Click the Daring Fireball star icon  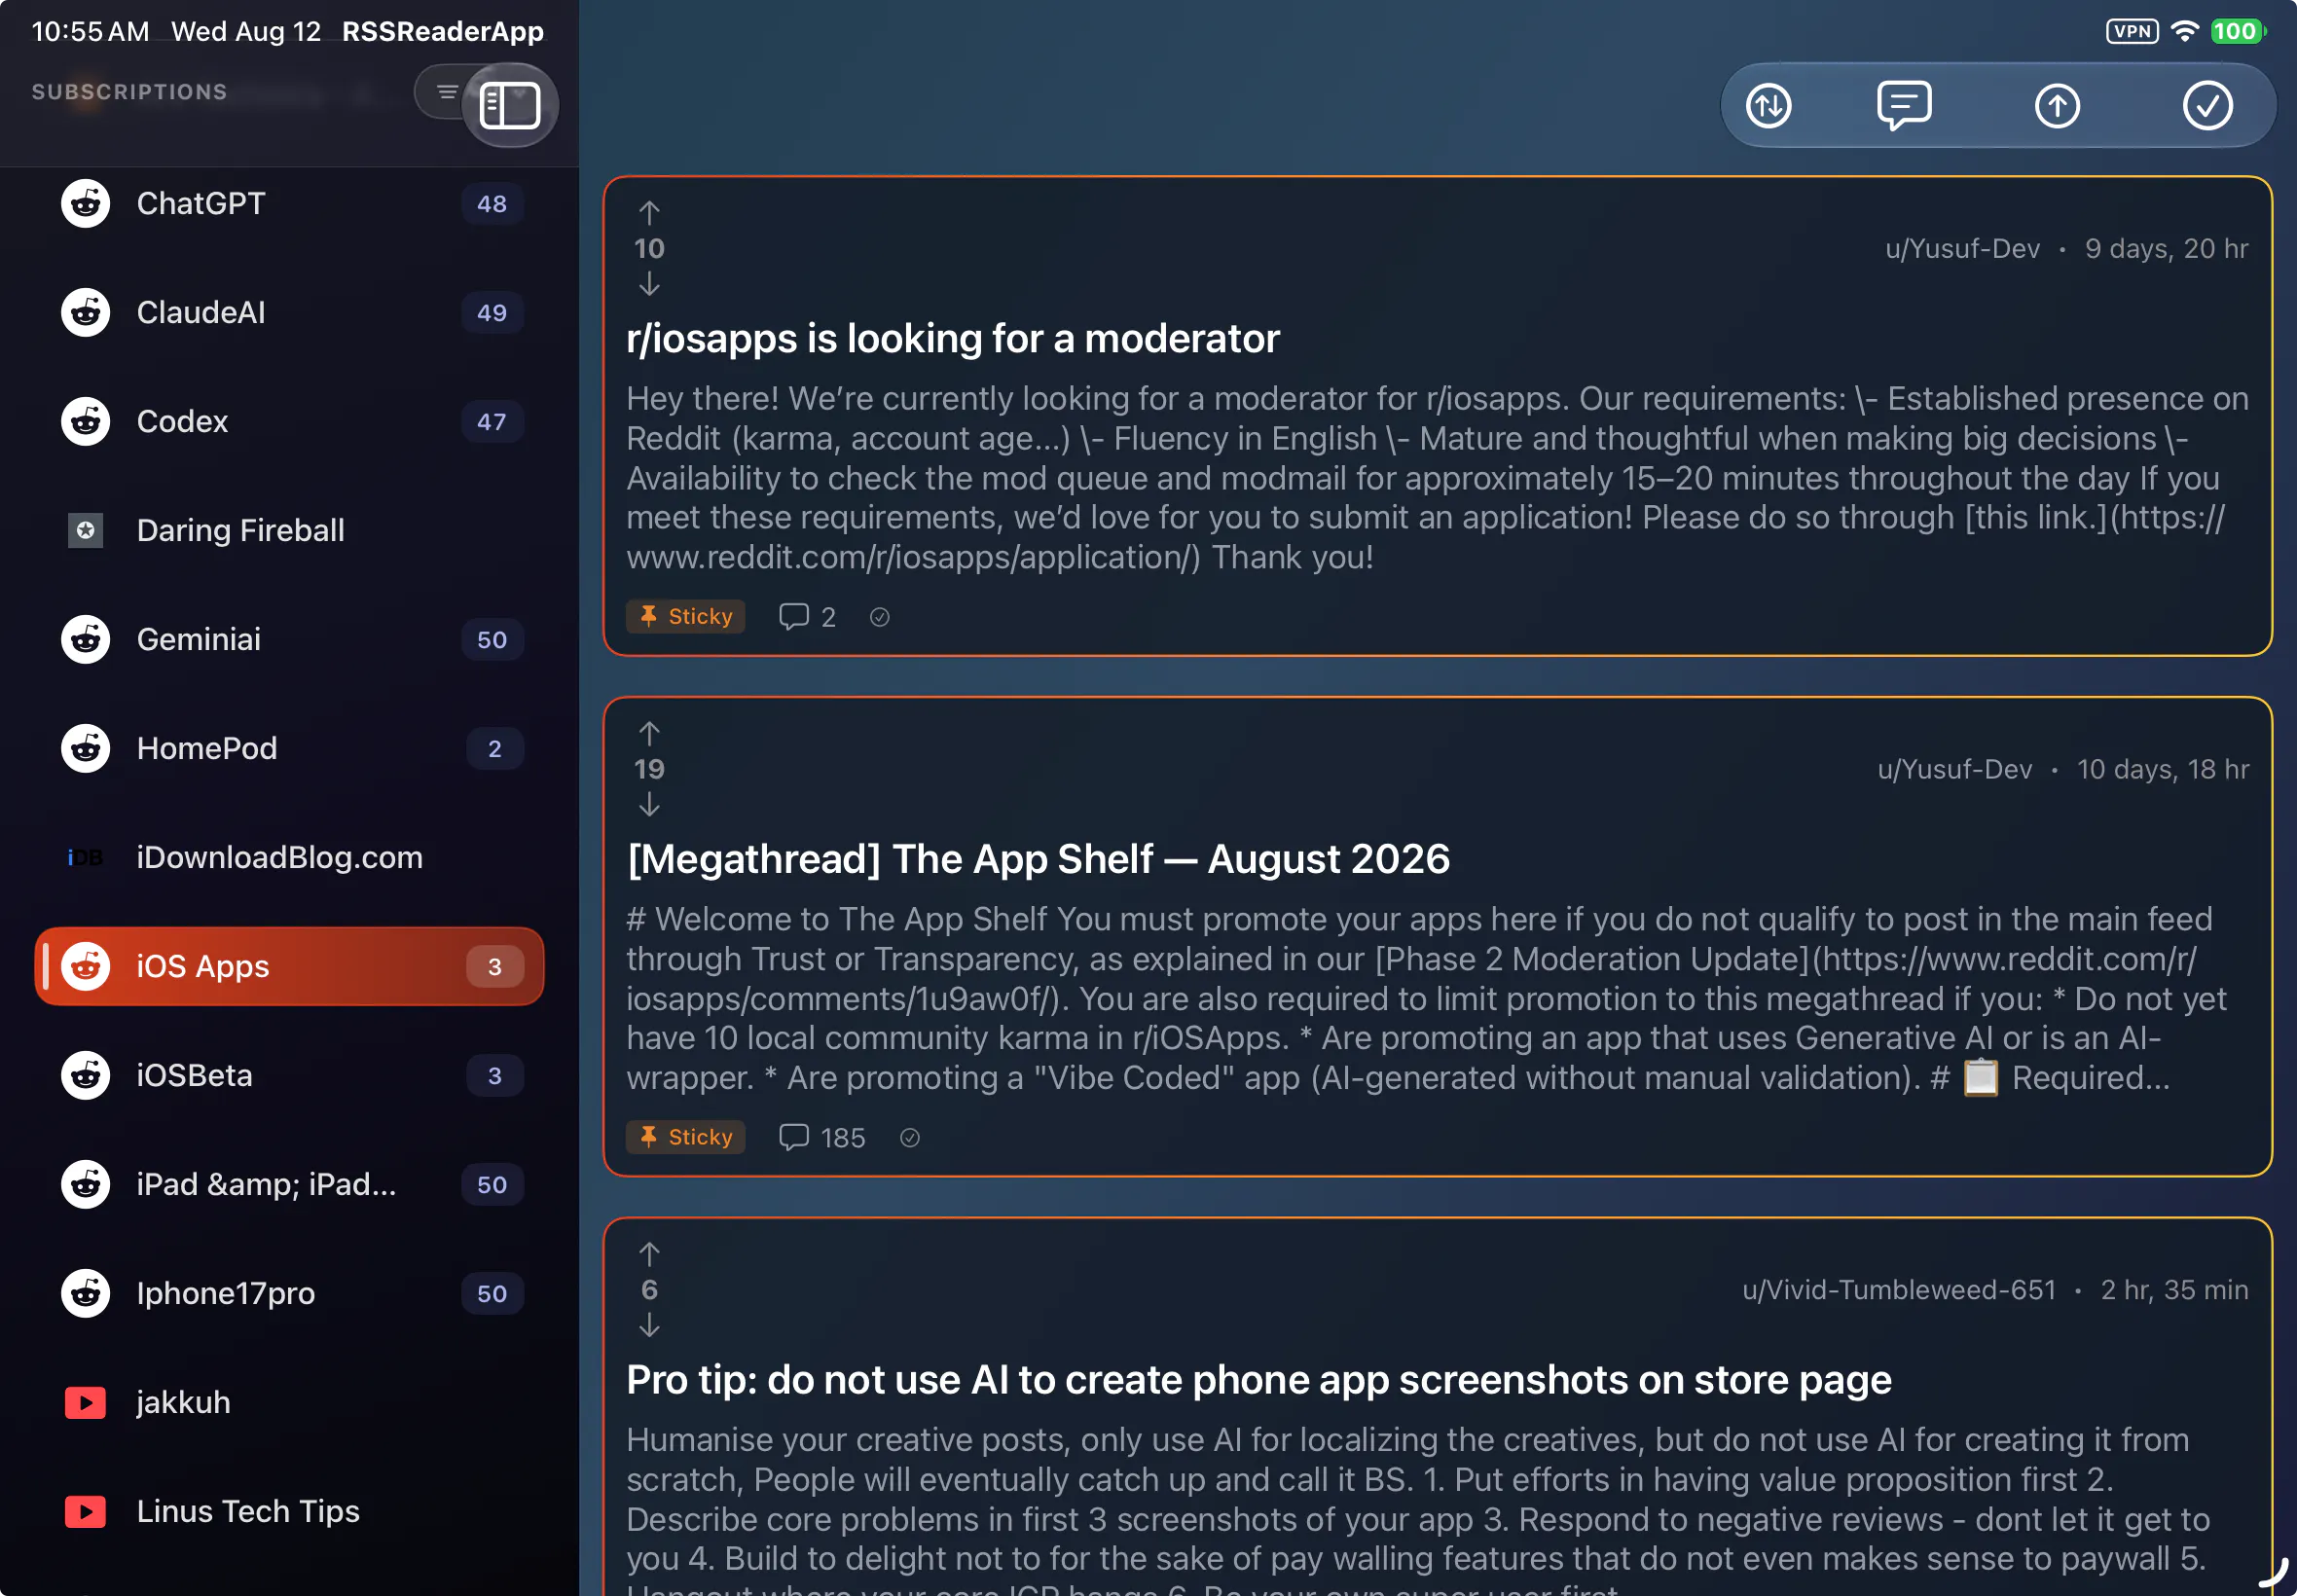(x=85, y=530)
